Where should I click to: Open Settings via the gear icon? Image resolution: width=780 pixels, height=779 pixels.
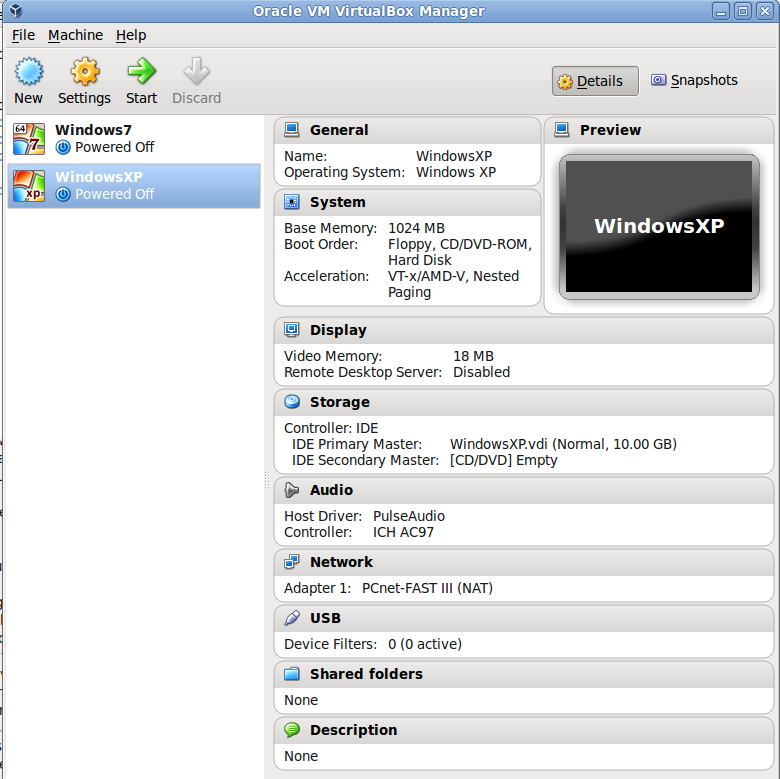(85, 72)
